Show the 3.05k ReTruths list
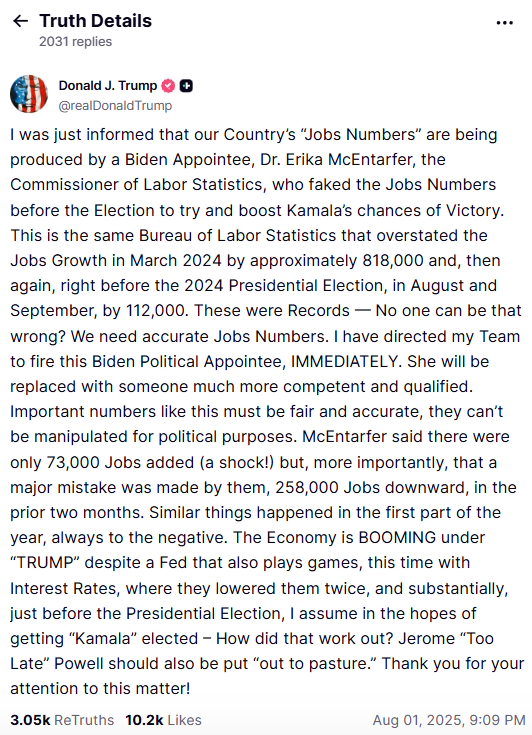Image resolution: width=532 pixels, height=735 pixels. click(x=62, y=720)
